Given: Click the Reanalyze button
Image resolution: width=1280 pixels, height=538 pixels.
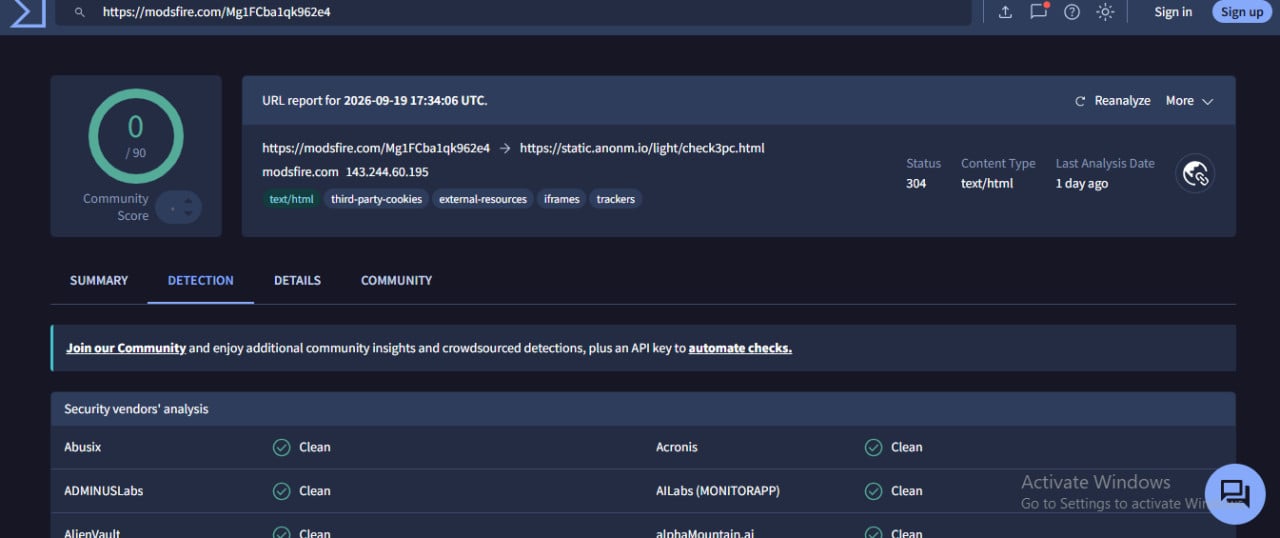Looking at the screenshot, I should pyautogui.click(x=1112, y=101).
